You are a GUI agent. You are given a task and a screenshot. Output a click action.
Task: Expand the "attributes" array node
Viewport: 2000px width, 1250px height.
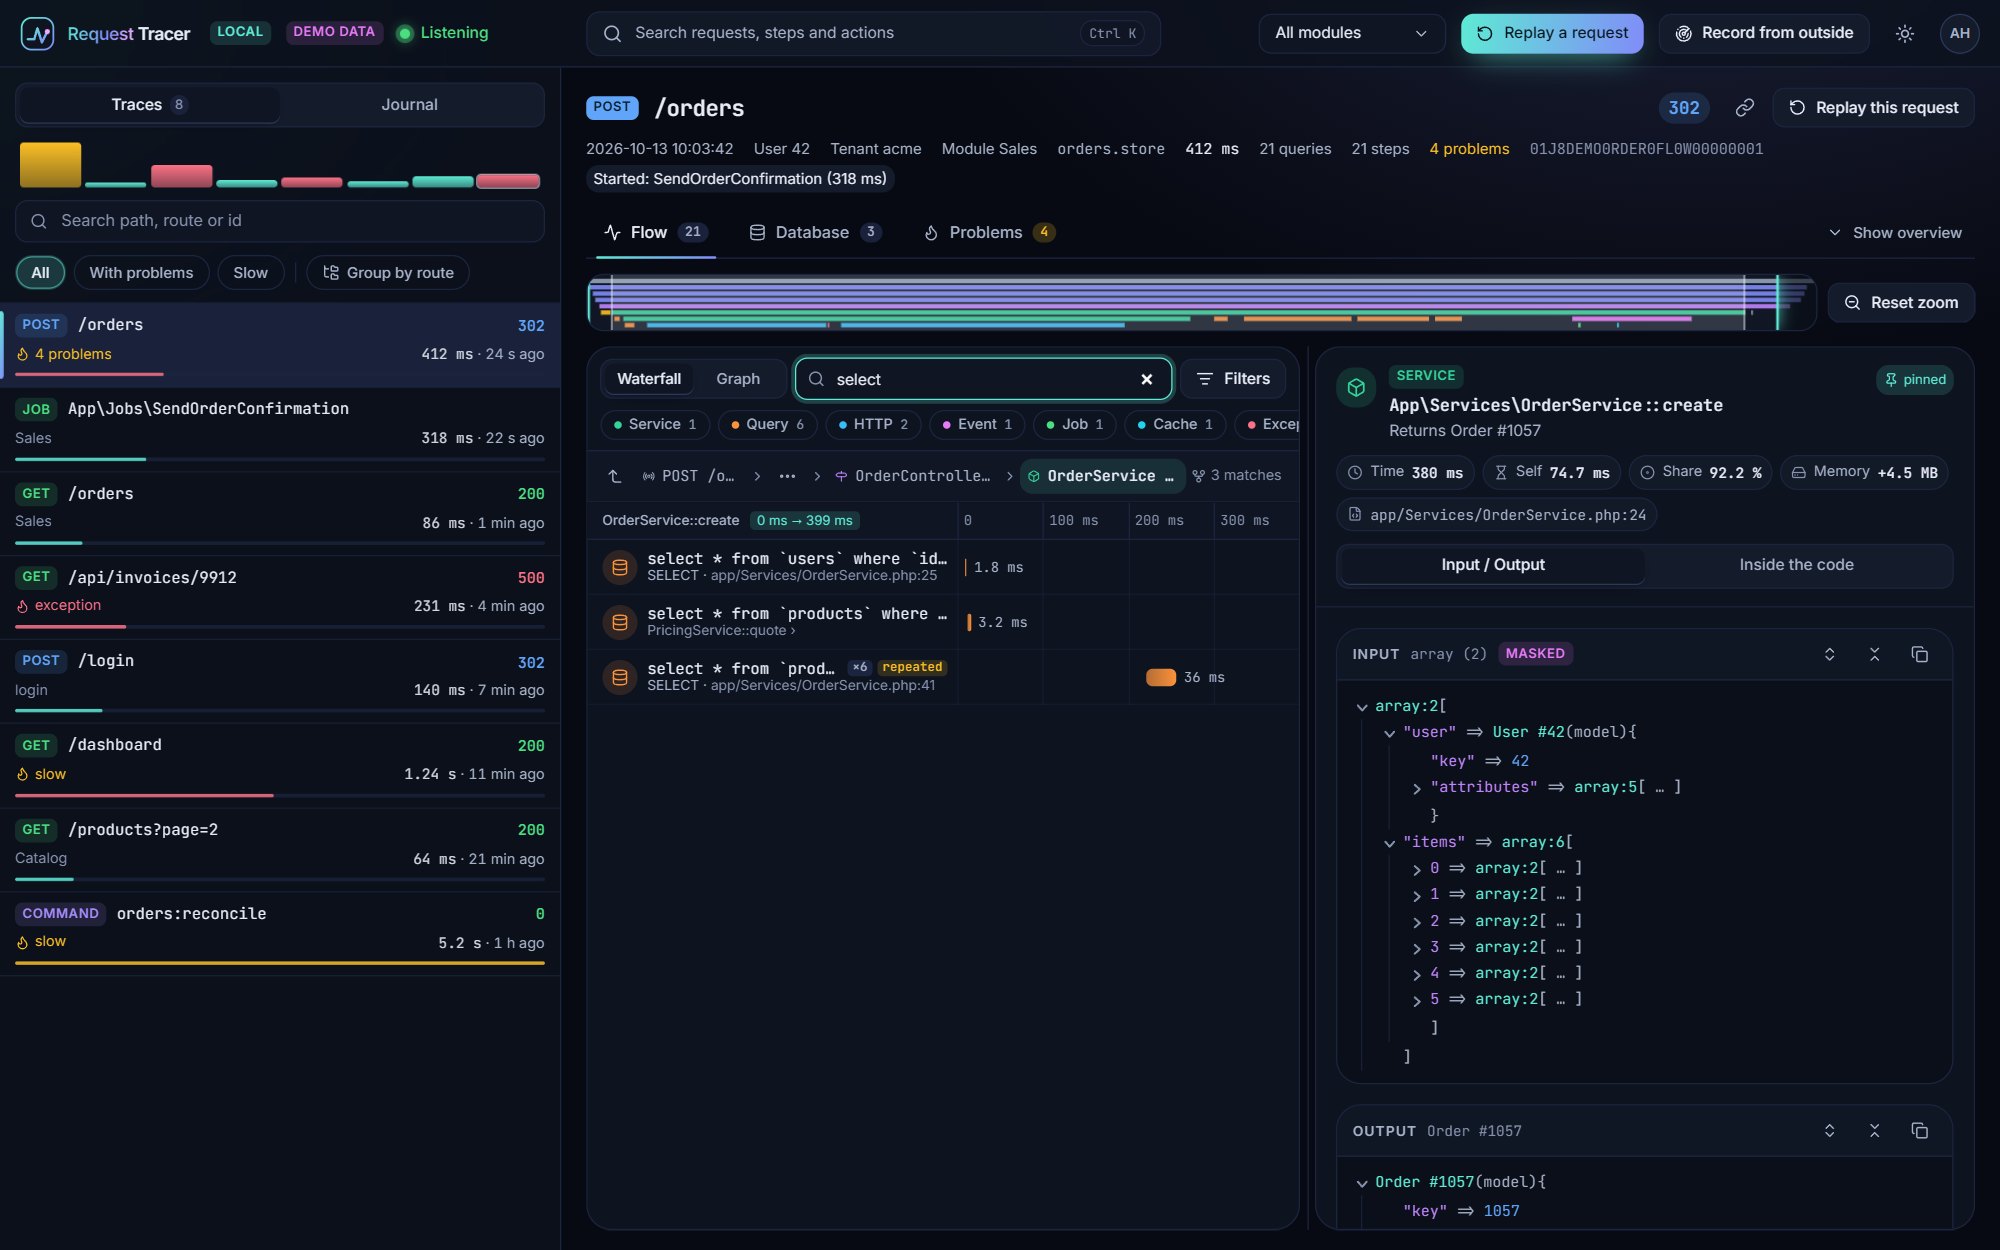[x=1416, y=788]
